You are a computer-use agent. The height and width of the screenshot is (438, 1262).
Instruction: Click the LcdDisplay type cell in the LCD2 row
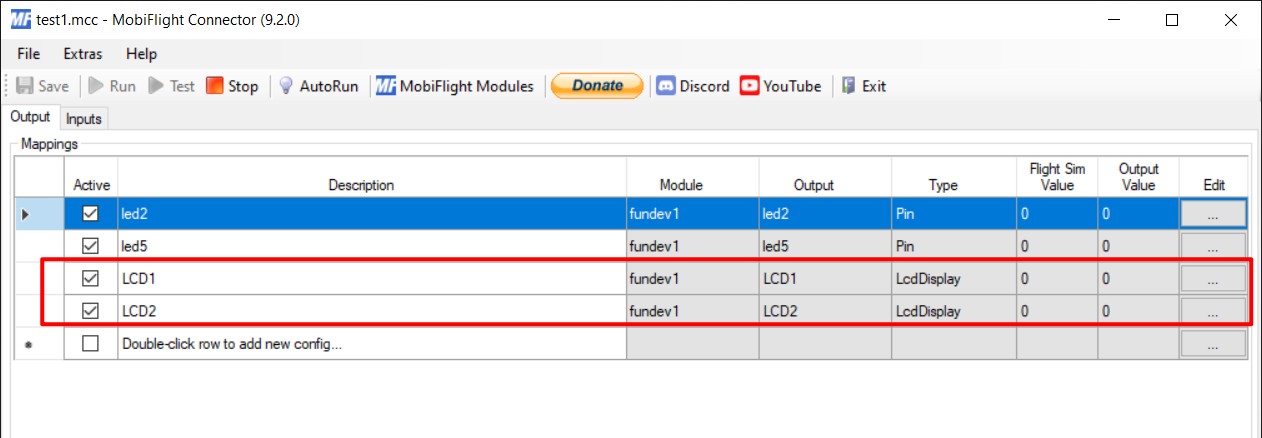[954, 311]
